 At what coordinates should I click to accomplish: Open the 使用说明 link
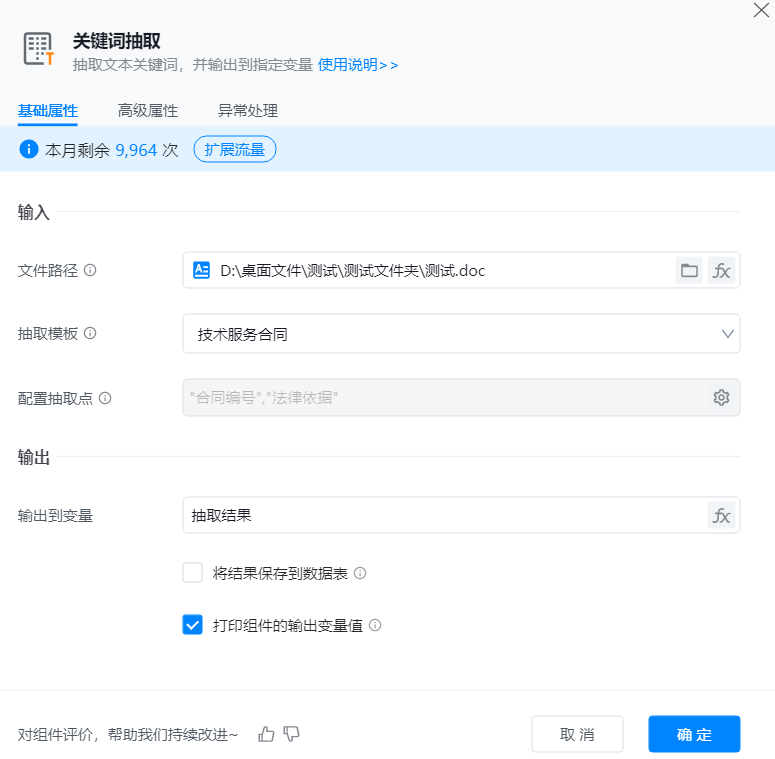point(357,65)
